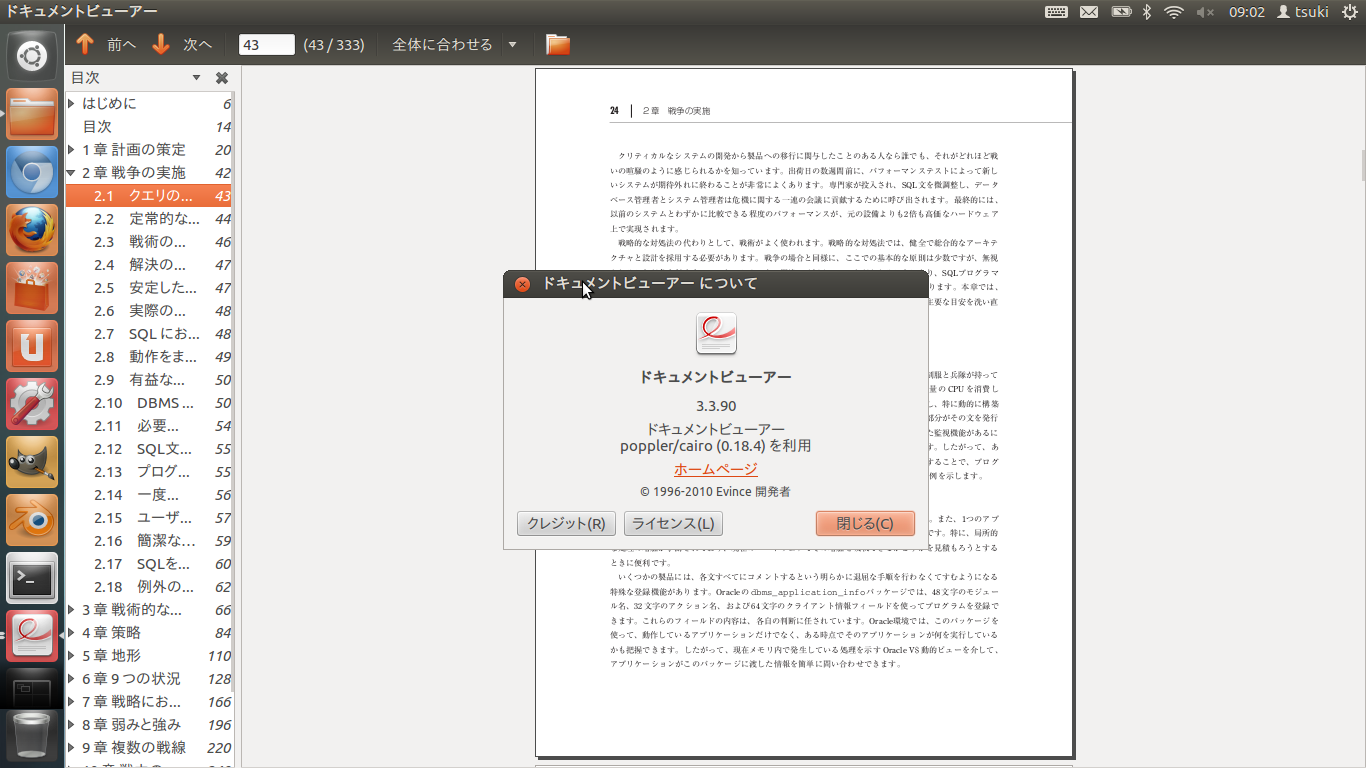Launch Blender from the launcher
The image size is (1366, 768).
(x=32, y=520)
